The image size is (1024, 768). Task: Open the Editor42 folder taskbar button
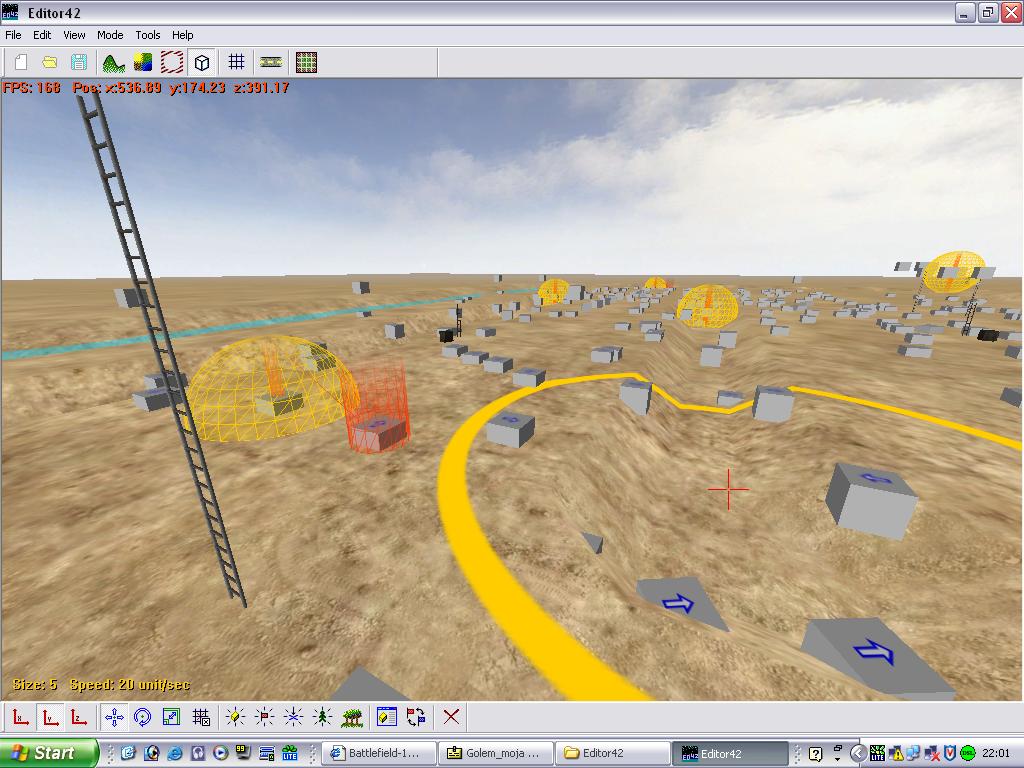pyautogui.click(x=612, y=753)
